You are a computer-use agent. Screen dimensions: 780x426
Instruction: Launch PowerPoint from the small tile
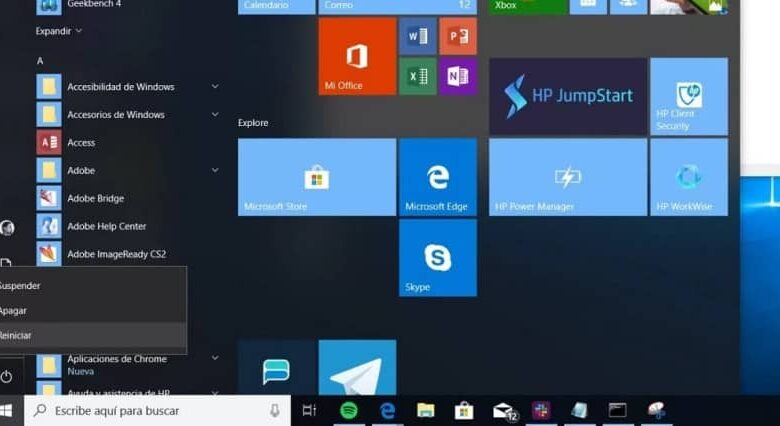click(458, 36)
